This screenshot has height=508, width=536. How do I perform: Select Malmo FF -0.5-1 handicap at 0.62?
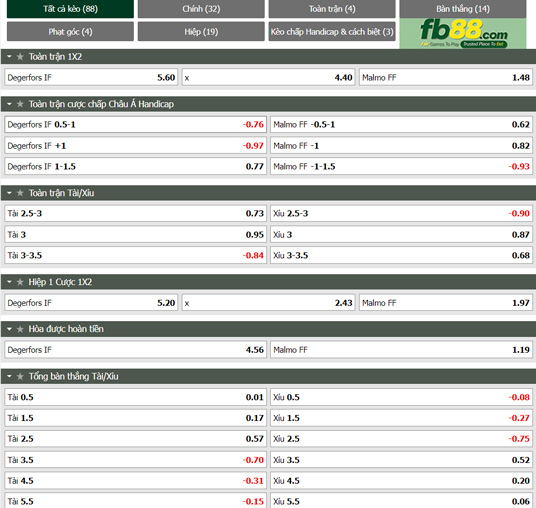401,124
